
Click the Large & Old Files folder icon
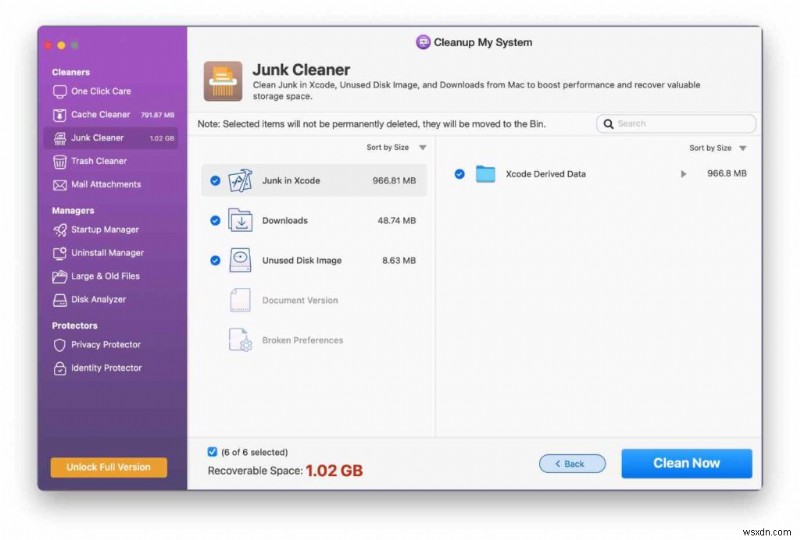(60, 277)
